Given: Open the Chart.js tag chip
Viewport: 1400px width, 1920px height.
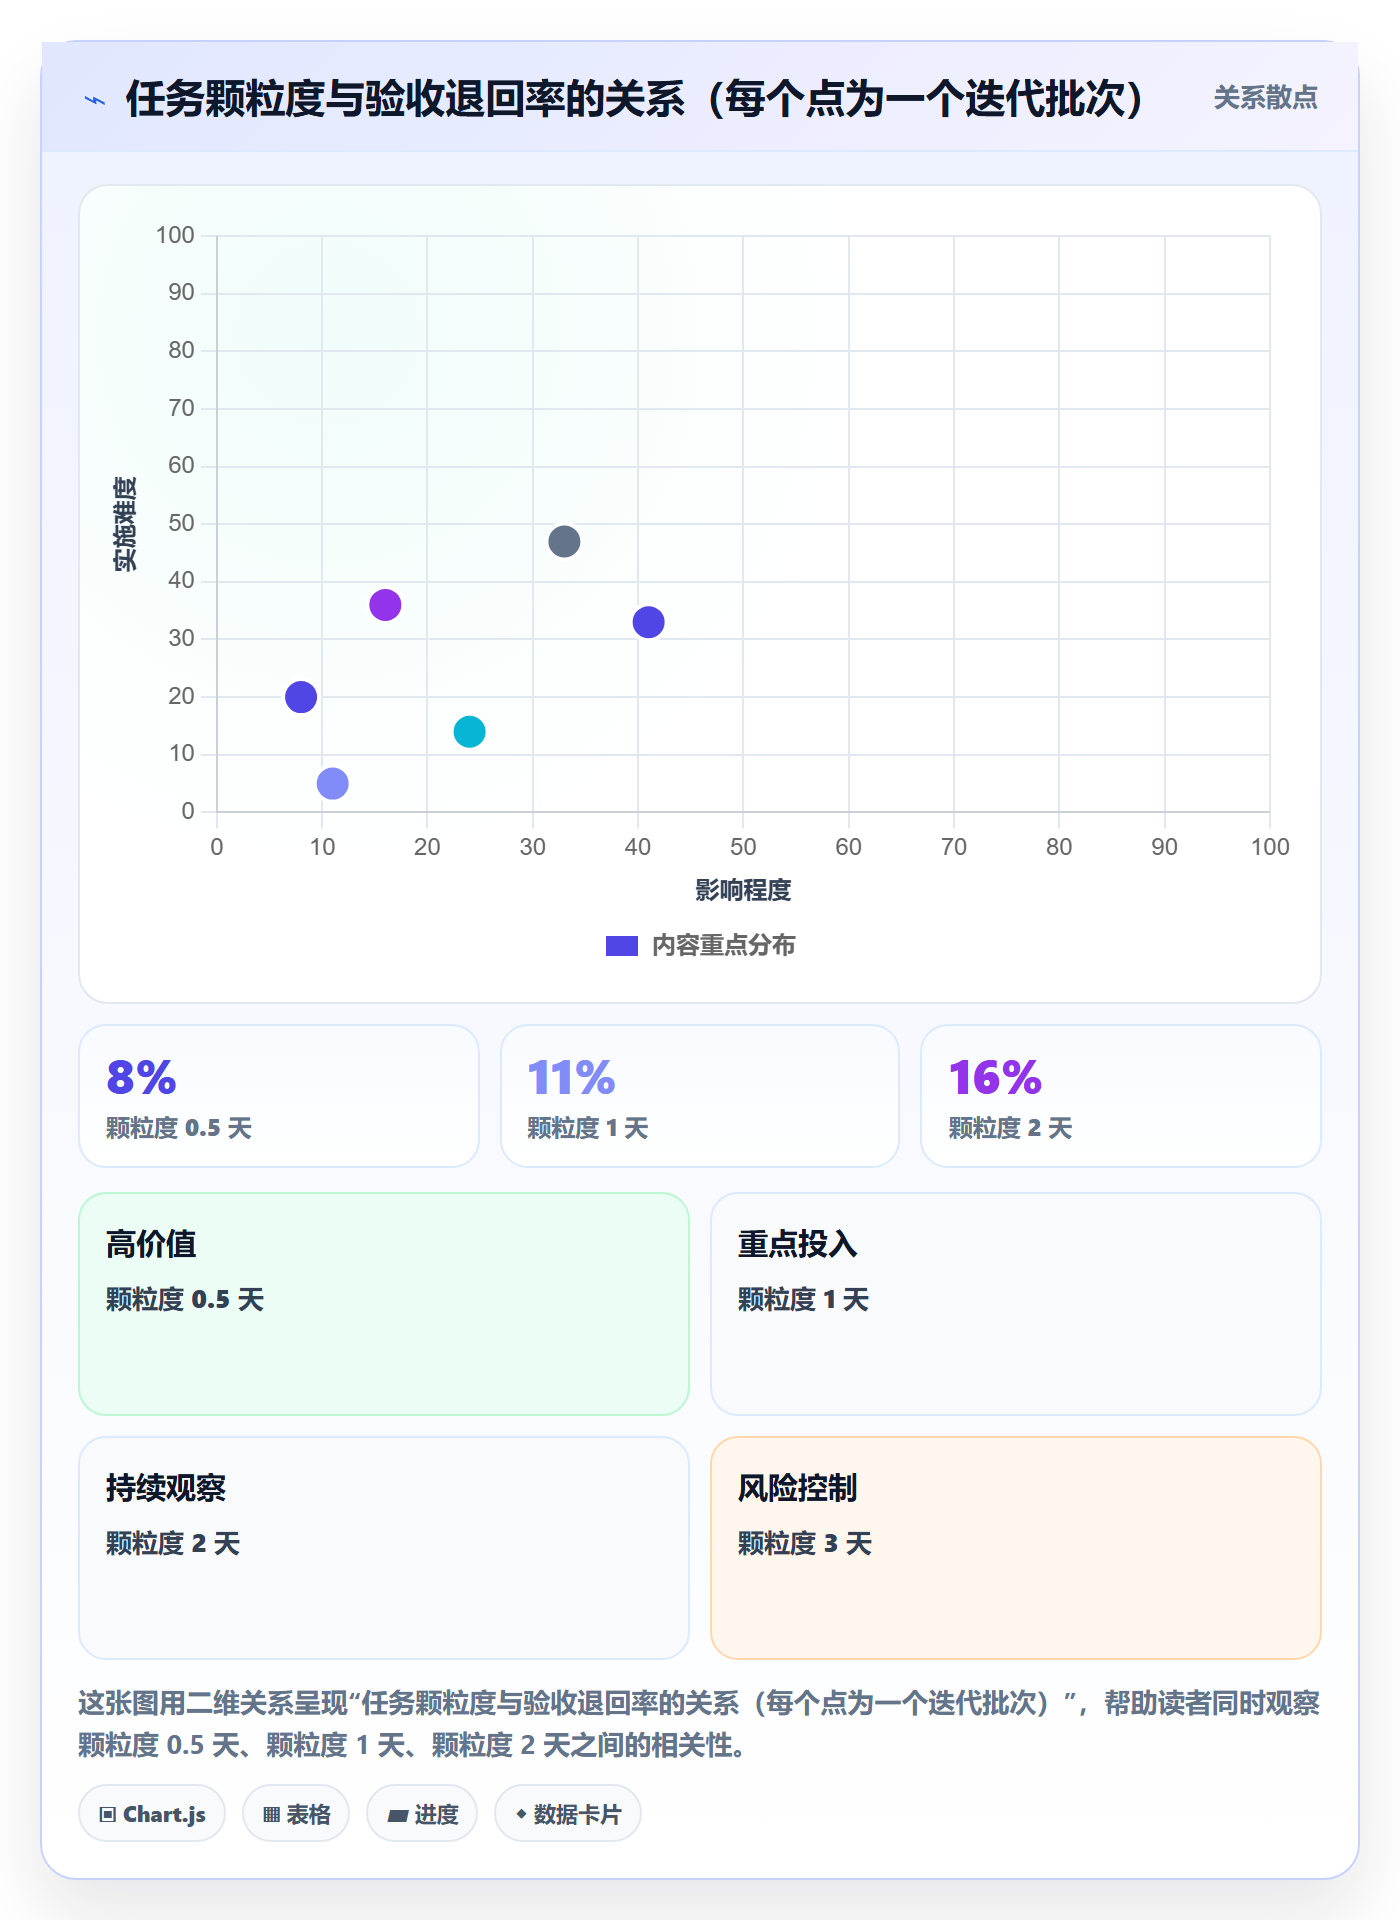Looking at the screenshot, I should tap(152, 1814).
